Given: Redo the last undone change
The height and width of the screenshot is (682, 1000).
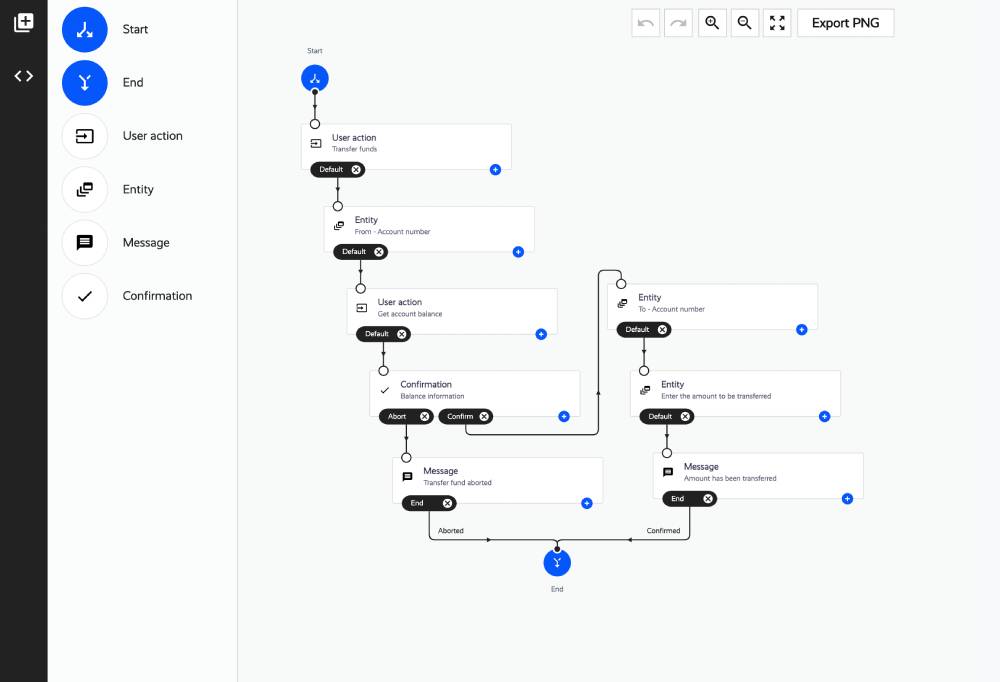Looking at the screenshot, I should point(679,22).
